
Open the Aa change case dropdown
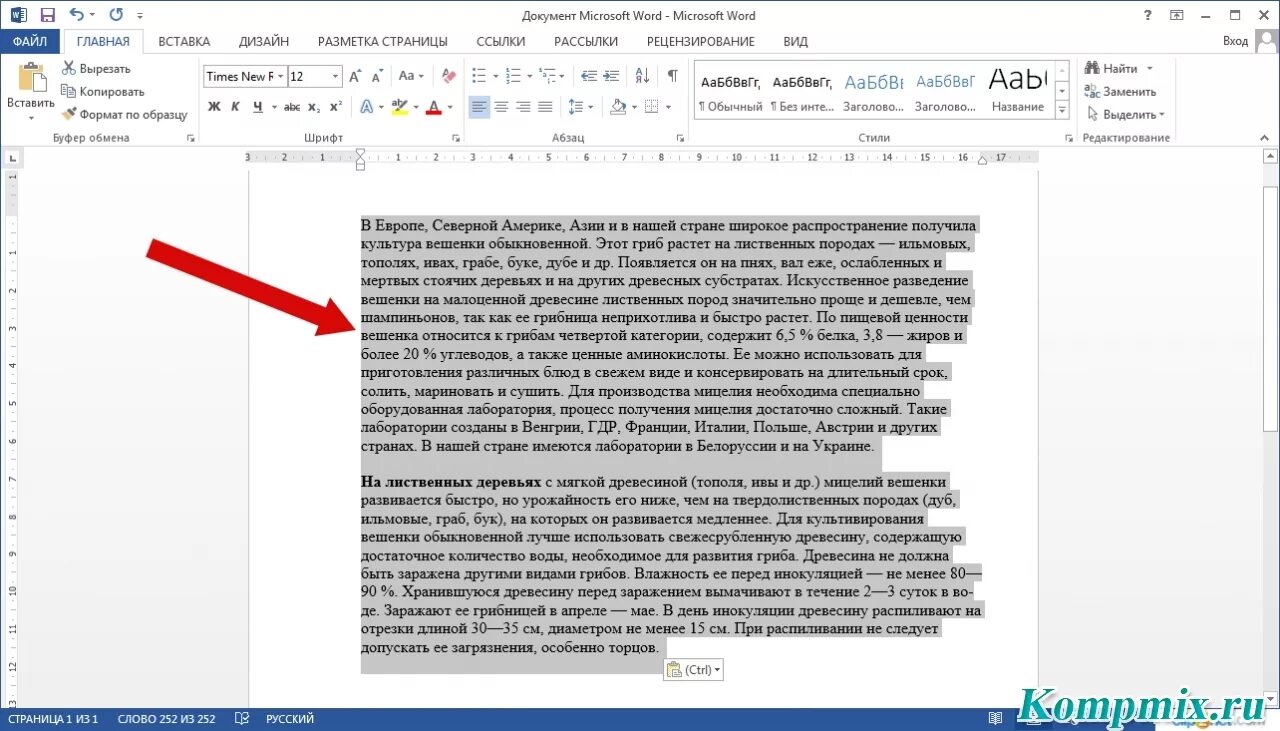coord(411,76)
